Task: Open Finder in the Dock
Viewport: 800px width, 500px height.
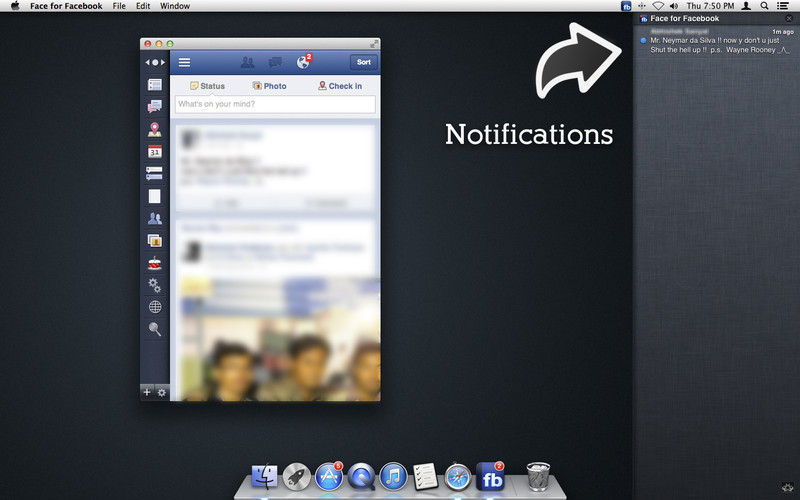Action: (x=264, y=477)
